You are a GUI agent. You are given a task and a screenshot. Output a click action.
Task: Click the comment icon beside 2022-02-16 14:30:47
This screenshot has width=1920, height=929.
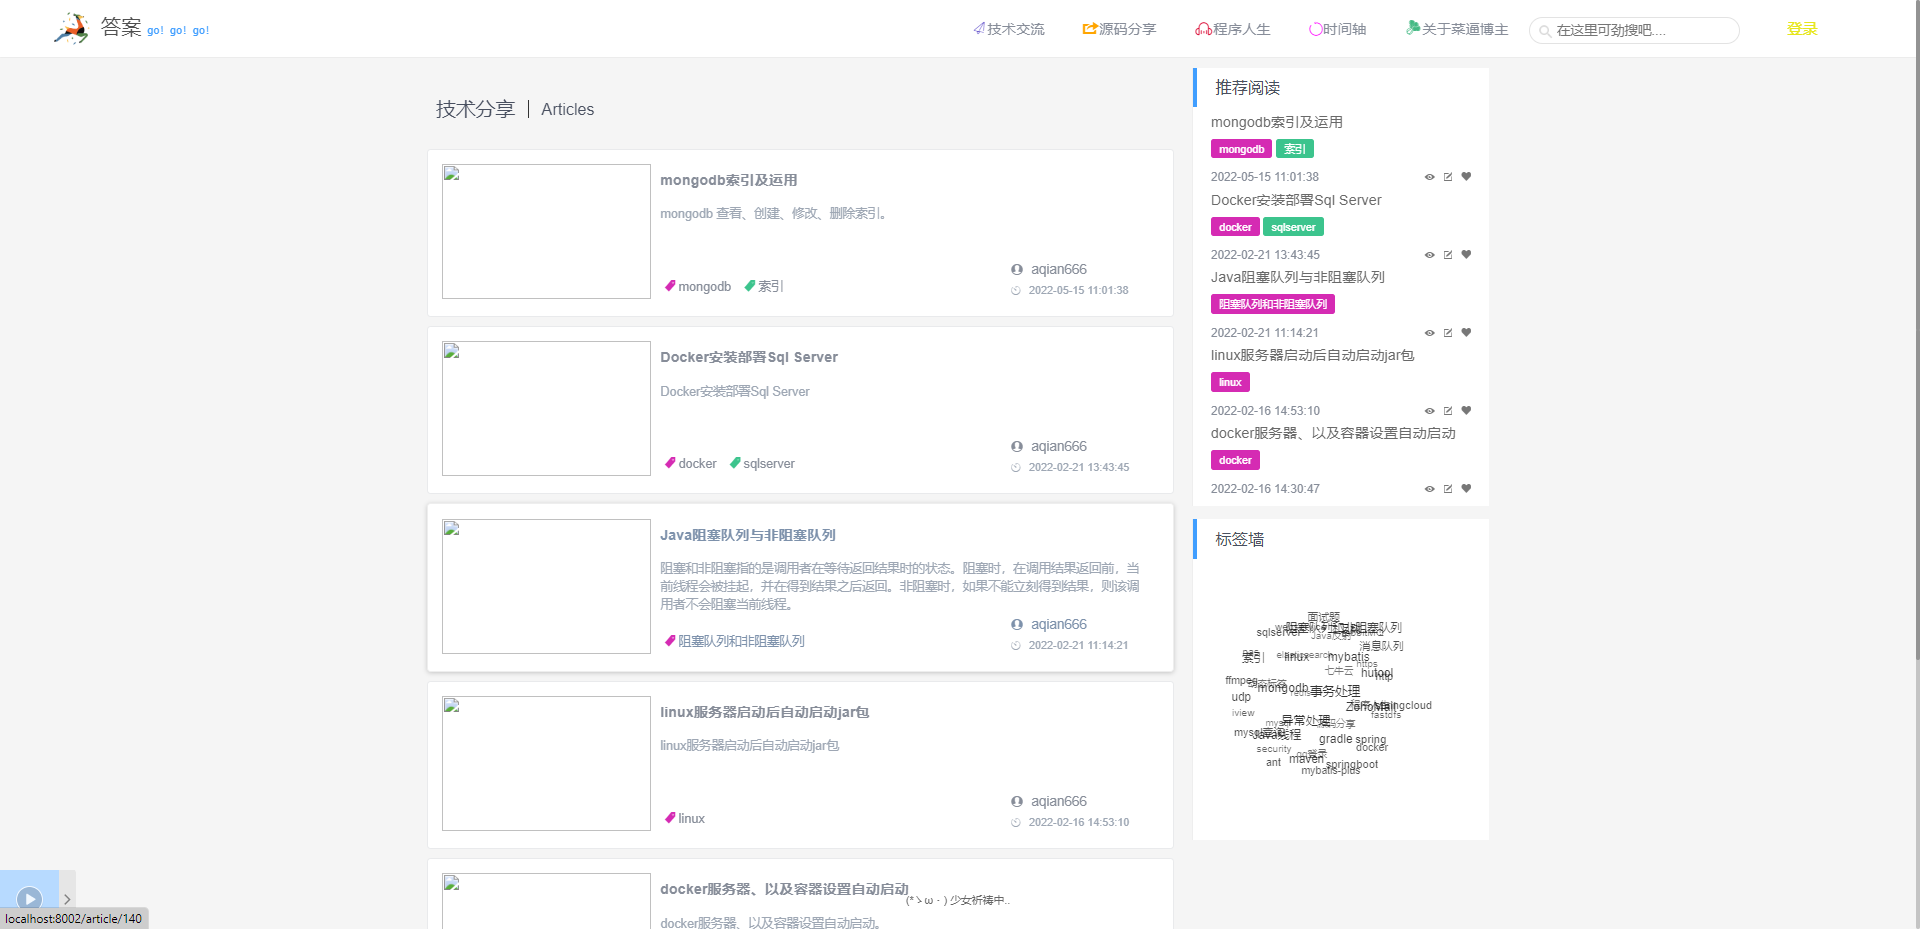tap(1448, 489)
